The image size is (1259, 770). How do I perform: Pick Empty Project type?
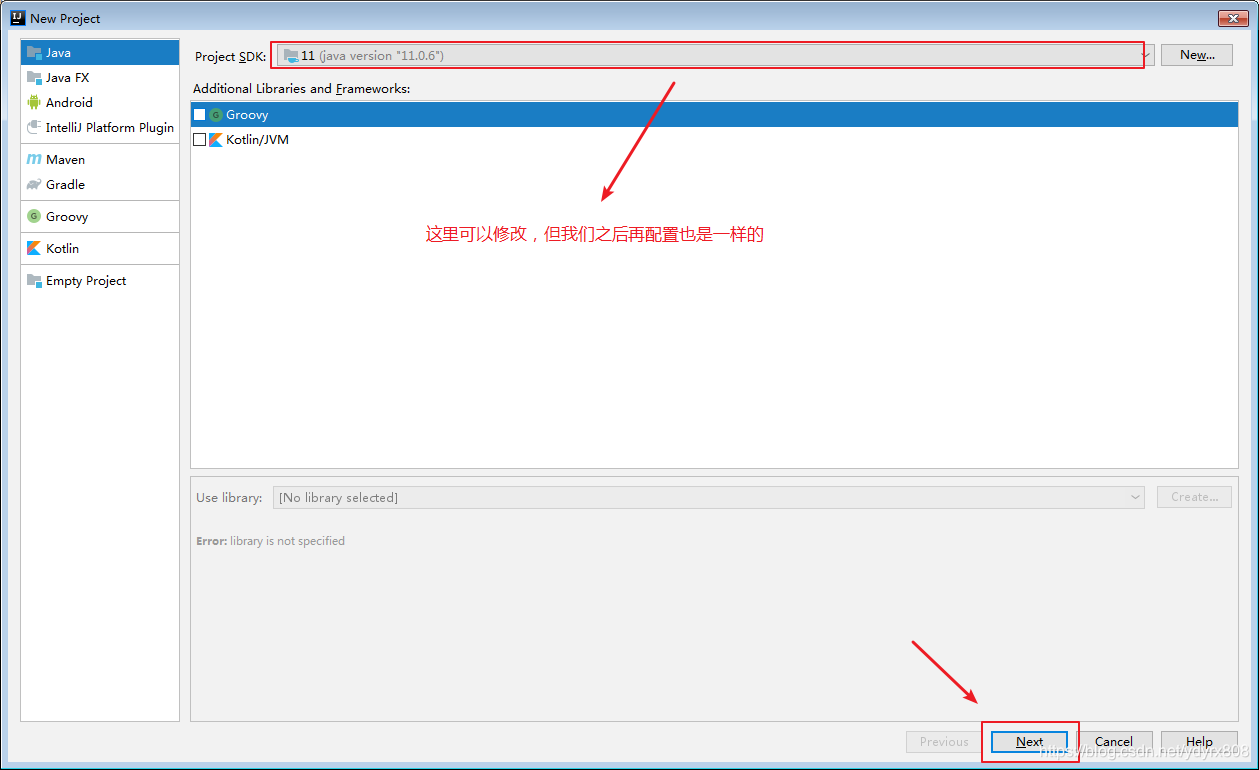pyautogui.click(x=100, y=281)
